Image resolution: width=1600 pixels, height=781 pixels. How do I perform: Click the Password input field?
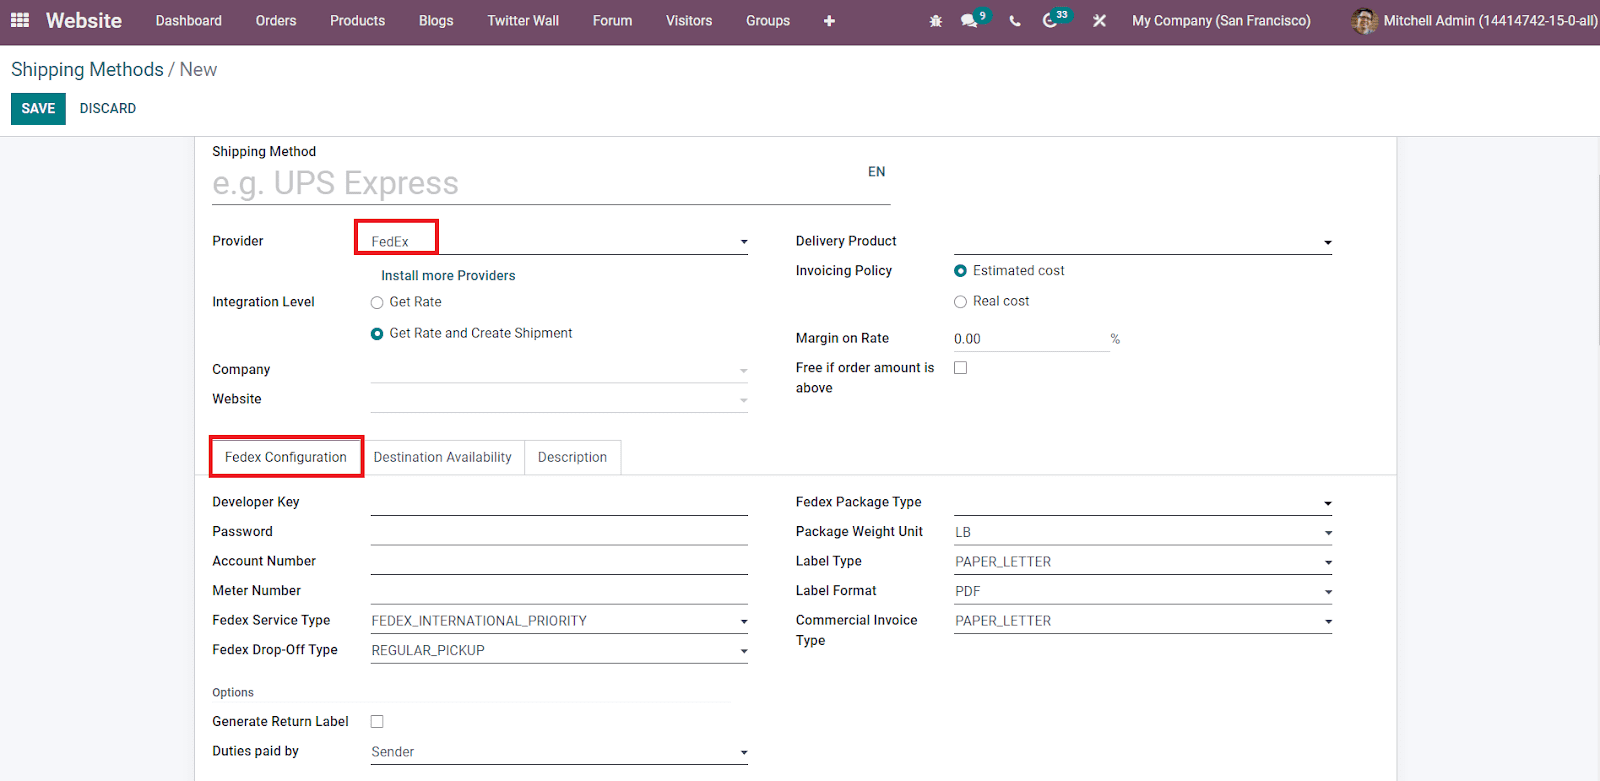pos(559,533)
